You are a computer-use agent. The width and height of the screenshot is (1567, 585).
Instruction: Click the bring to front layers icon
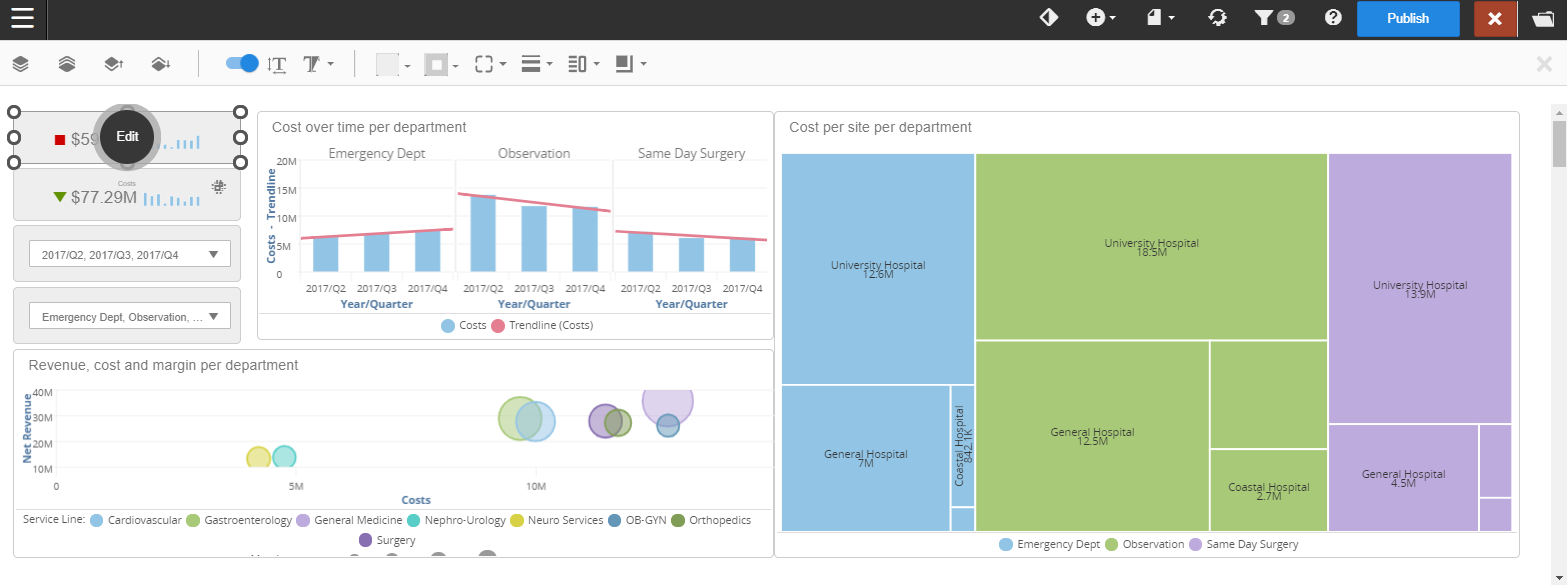[x=20, y=64]
